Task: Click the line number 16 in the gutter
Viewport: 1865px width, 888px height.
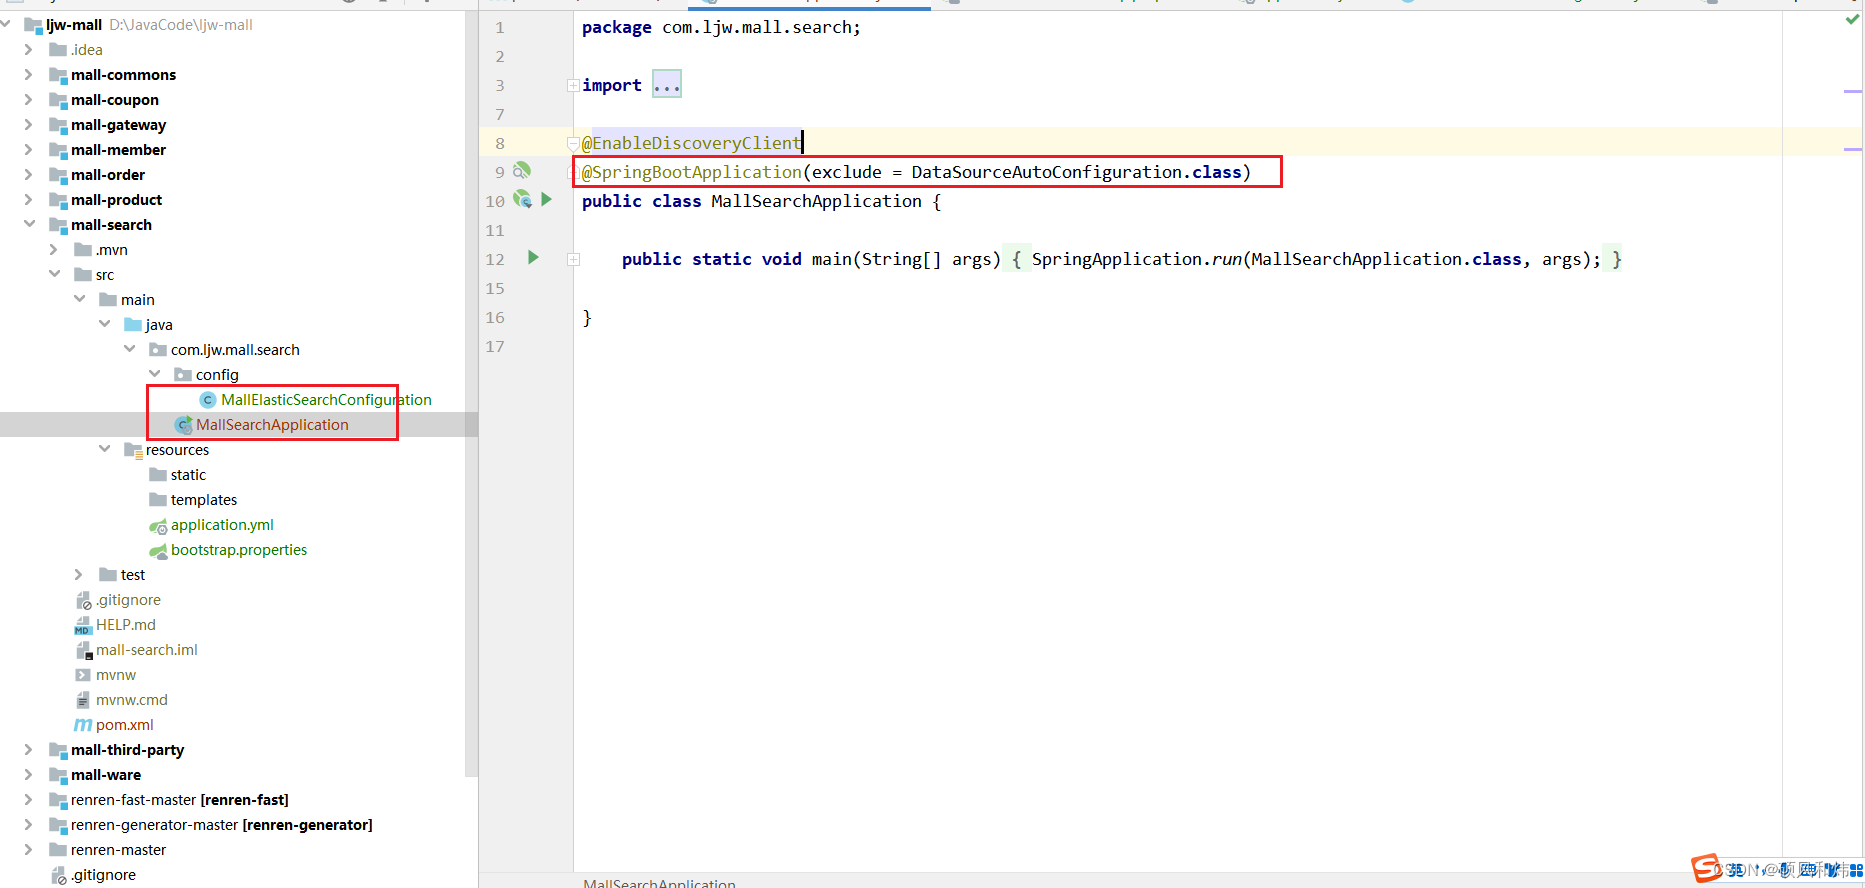Action: tap(495, 317)
